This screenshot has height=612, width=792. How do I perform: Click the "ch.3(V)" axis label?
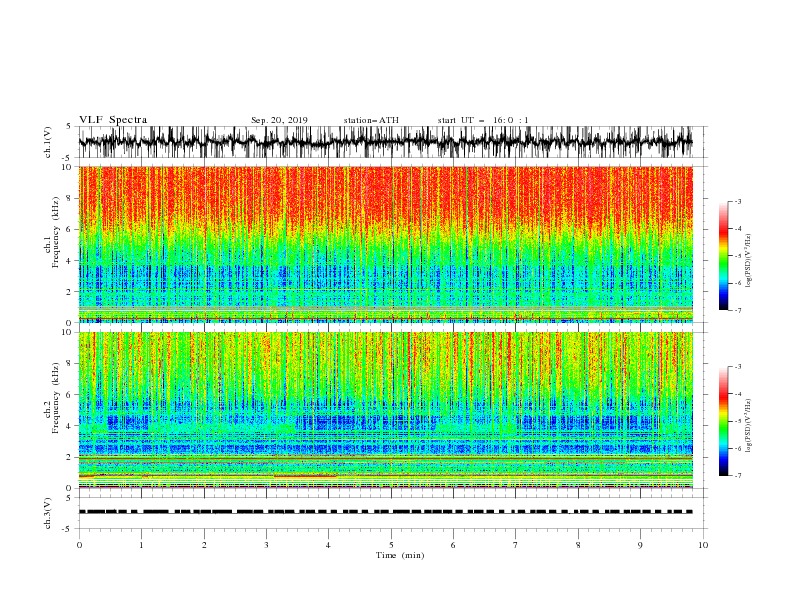(48, 513)
